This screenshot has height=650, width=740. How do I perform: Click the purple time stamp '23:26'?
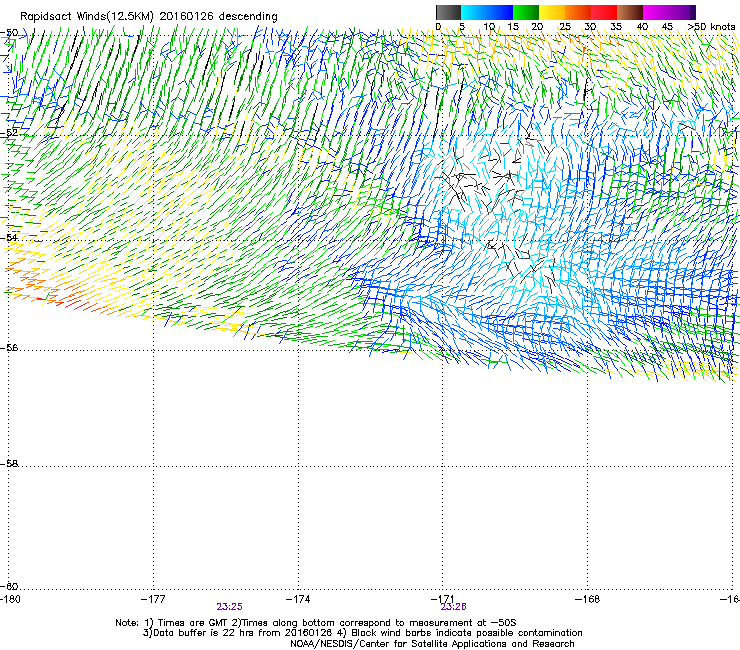coord(454,607)
